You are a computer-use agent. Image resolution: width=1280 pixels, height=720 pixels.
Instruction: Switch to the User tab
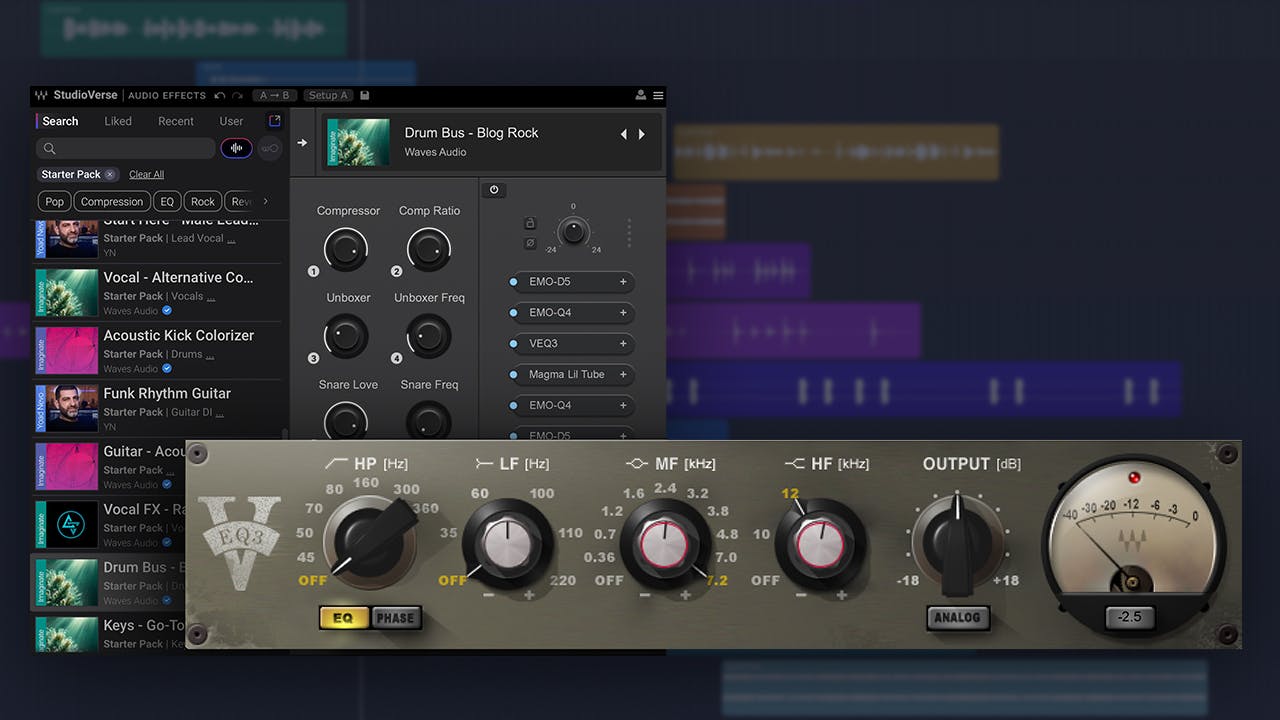[x=231, y=121]
